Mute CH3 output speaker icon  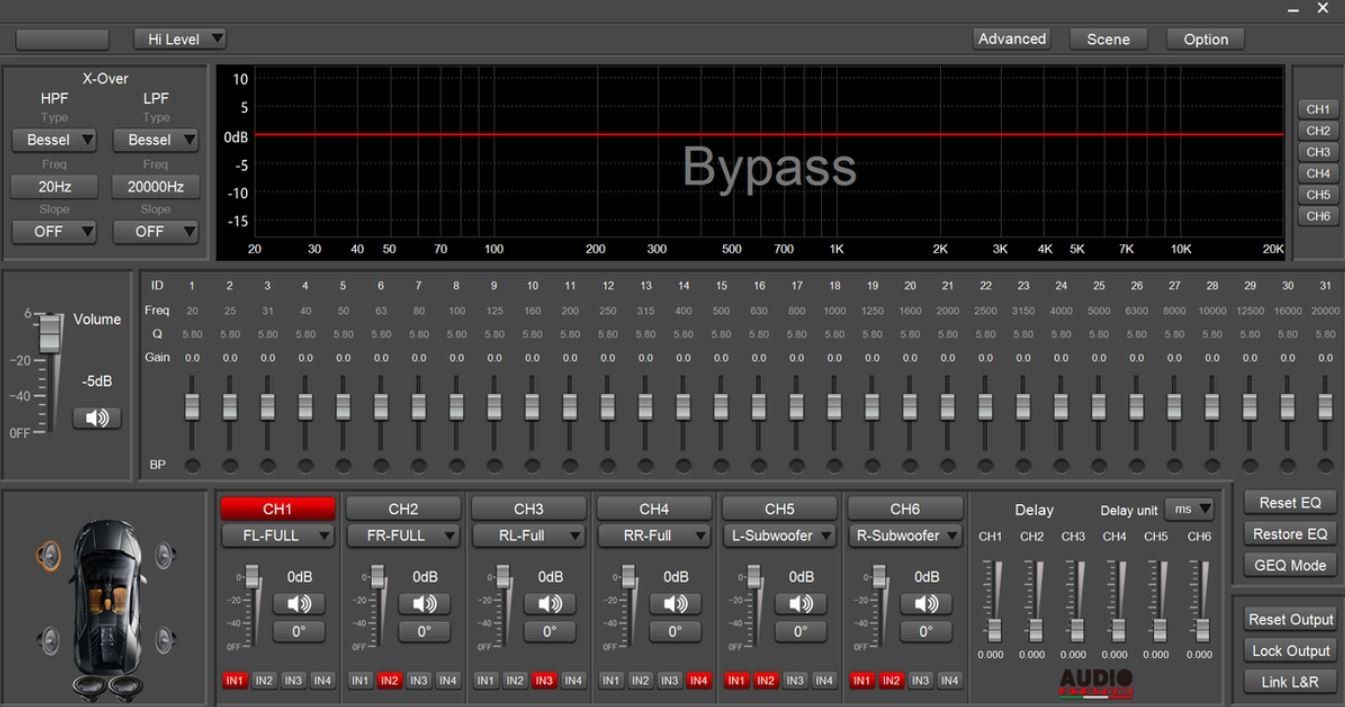(x=549, y=603)
